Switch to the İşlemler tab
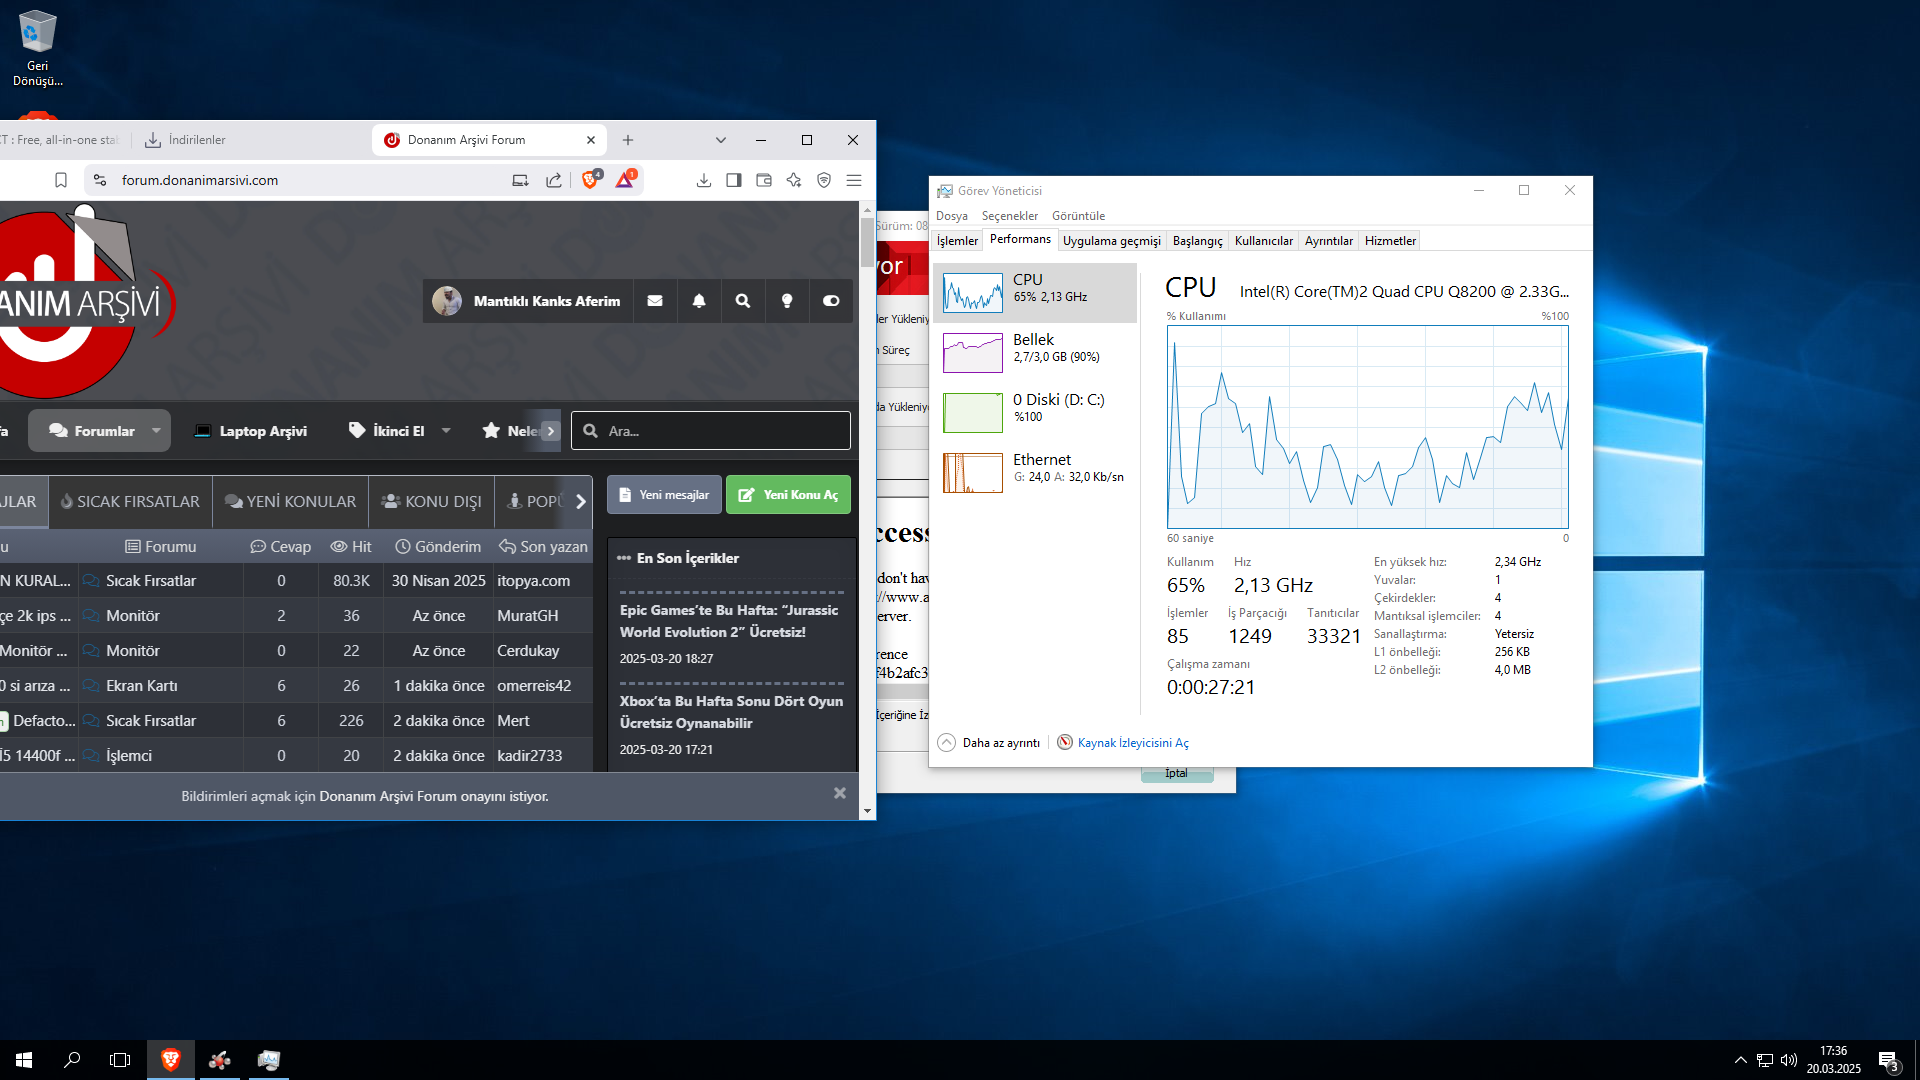This screenshot has width=1920, height=1080. pyautogui.click(x=957, y=241)
